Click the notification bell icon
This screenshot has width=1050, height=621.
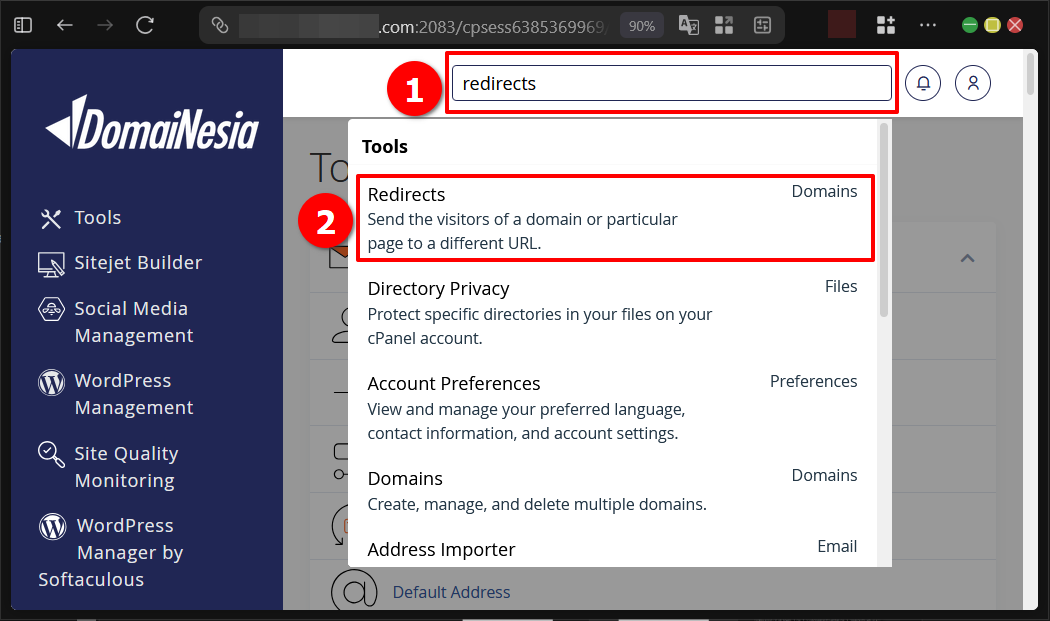click(x=922, y=83)
